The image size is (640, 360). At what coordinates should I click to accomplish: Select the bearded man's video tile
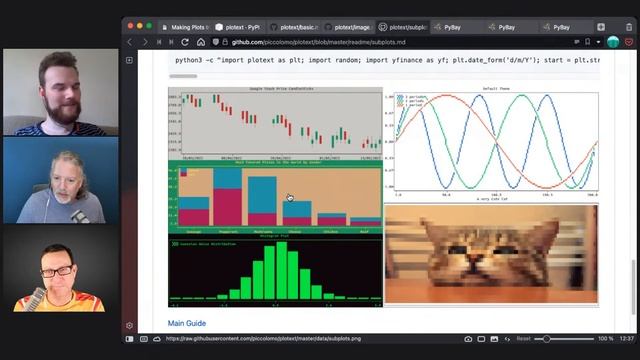(x=61, y=92)
